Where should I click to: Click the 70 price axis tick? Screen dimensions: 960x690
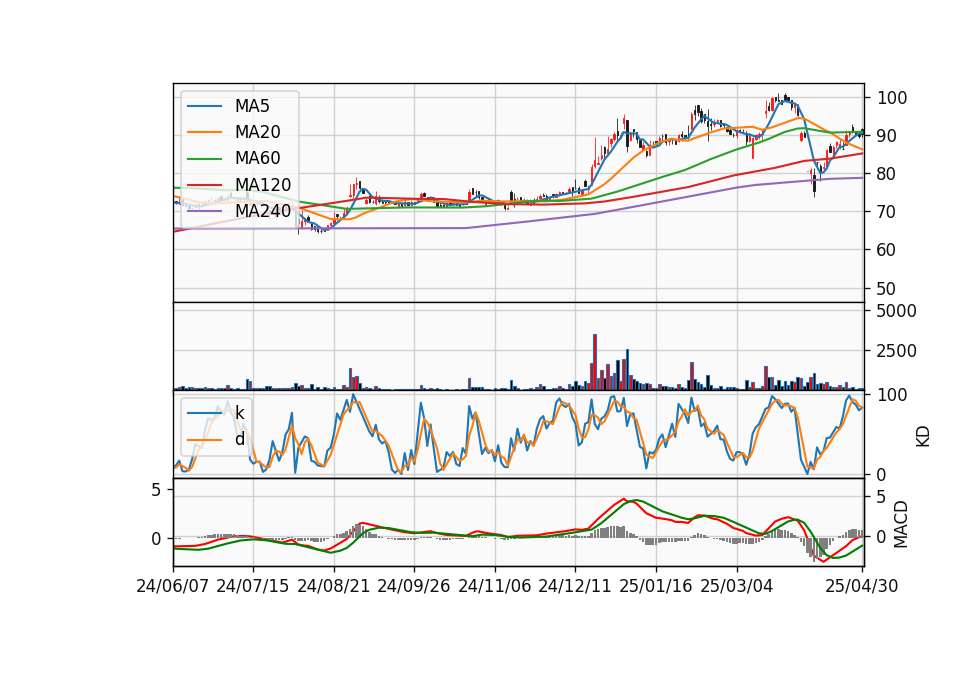click(x=887, y=212)
